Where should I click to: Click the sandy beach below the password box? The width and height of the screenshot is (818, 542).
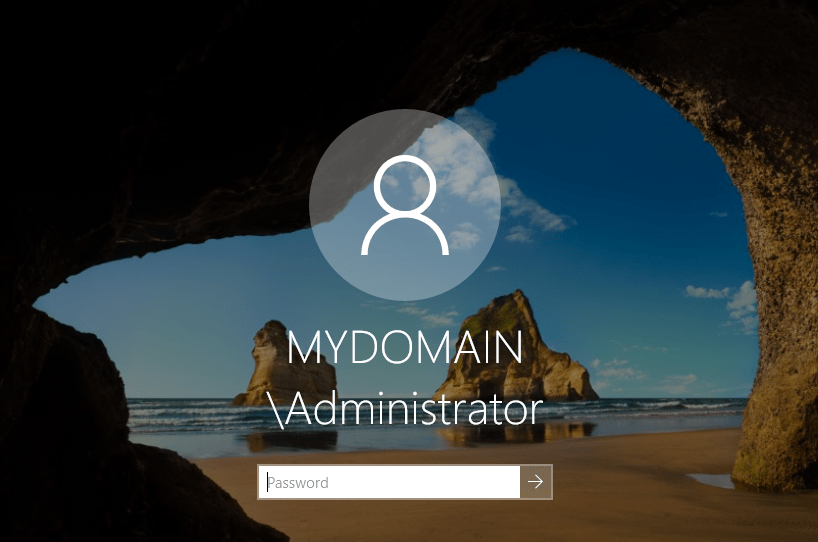click(420, 520)
